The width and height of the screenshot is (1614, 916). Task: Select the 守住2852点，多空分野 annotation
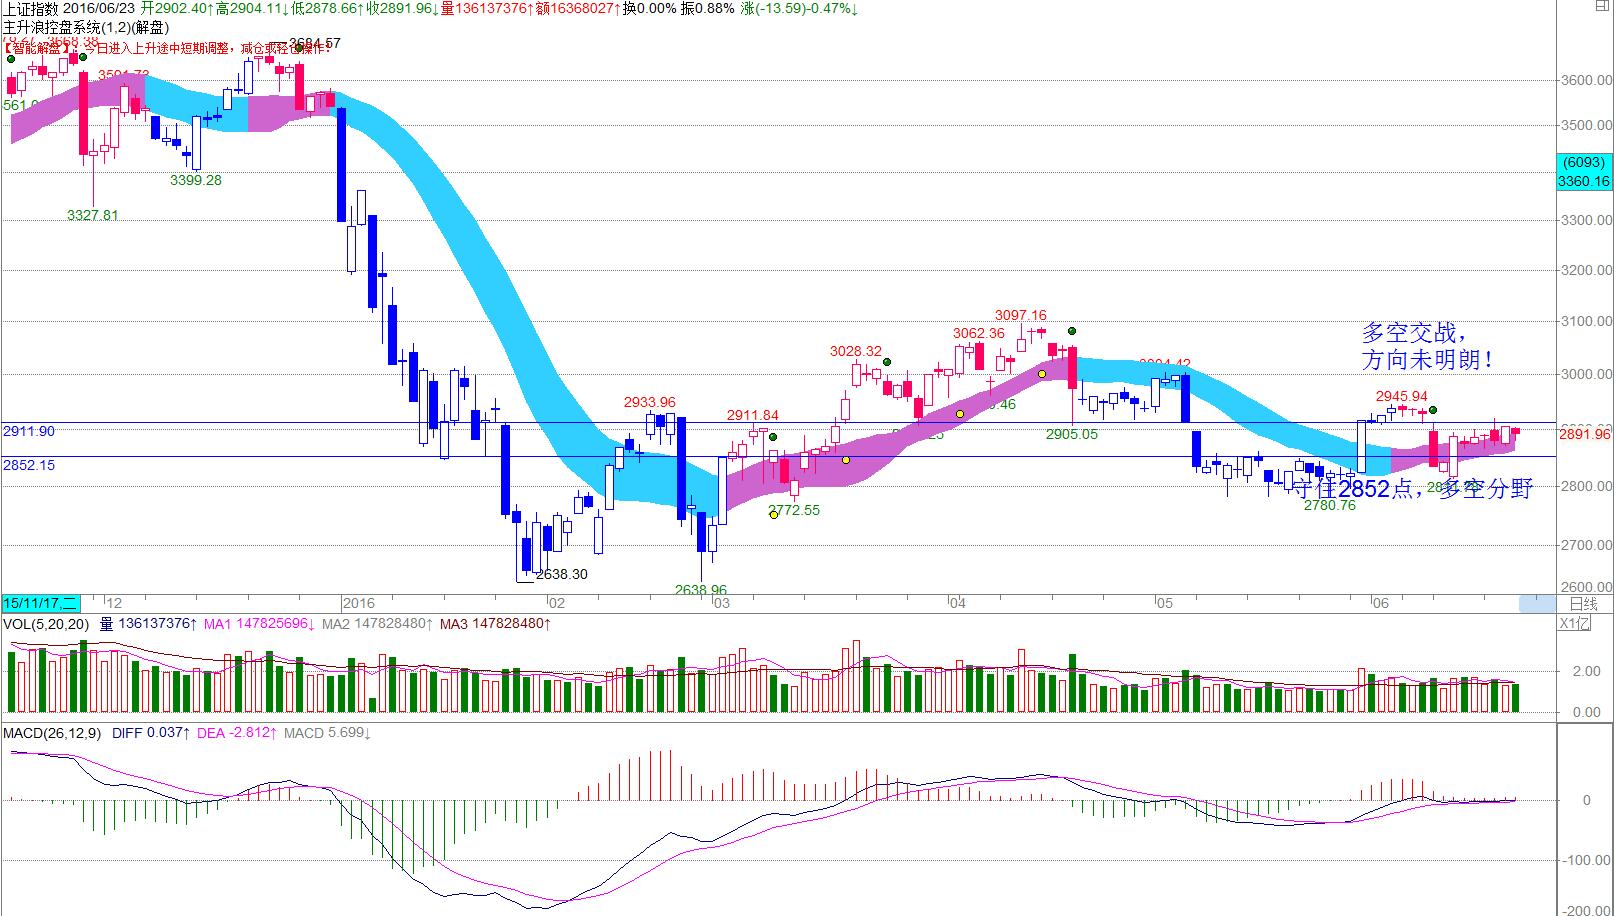click(1411, 488)
